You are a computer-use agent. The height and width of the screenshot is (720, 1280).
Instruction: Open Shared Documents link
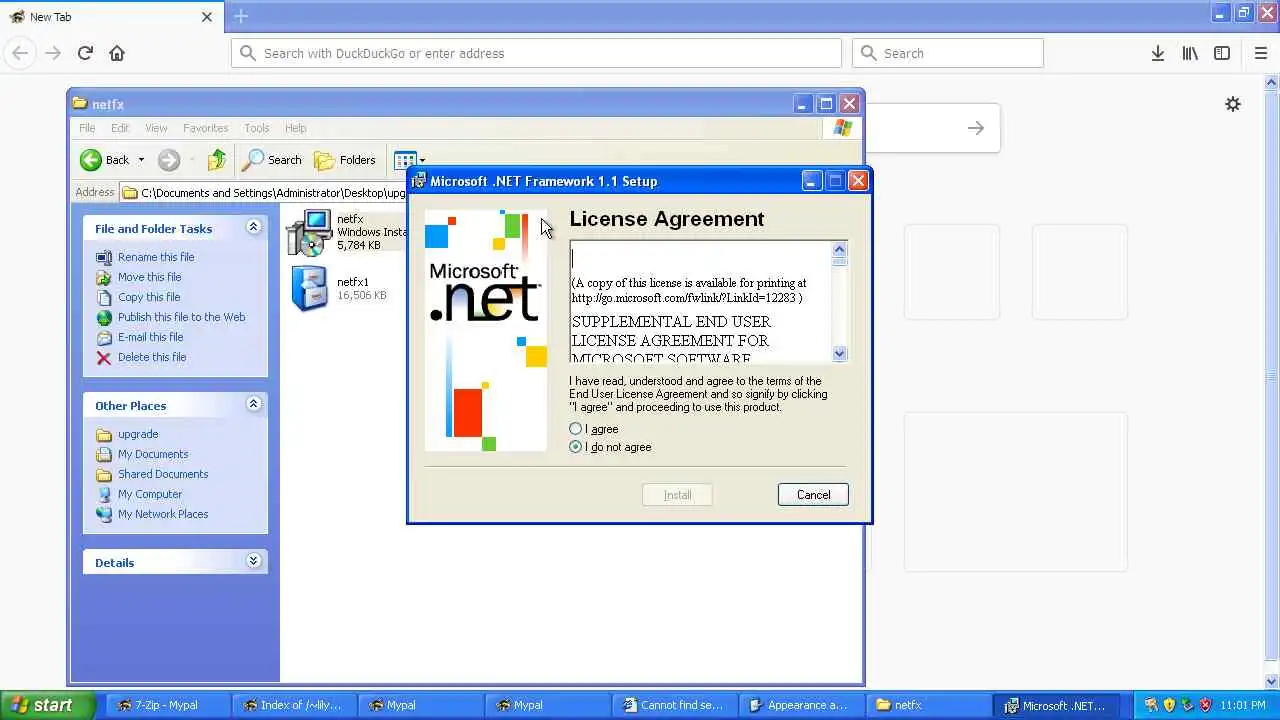coord(163,474)
